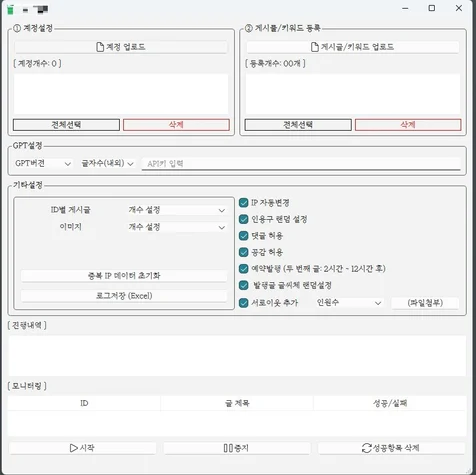This screenshot has width=476, height=475.
Task: Uncheck the IP 자동변경 checkbox
Action: [244, 203]
